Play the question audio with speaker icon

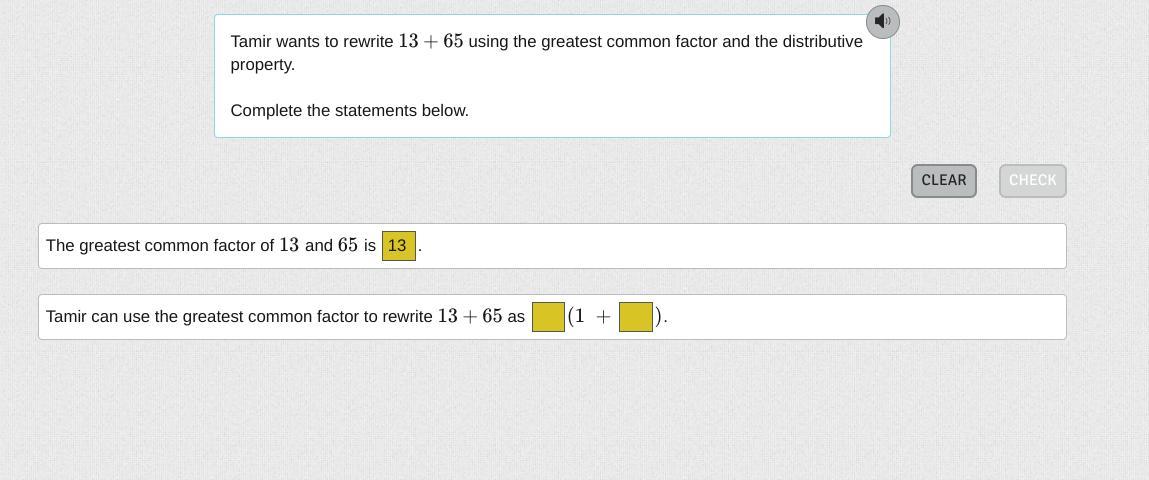pyautogui.click(x=882, y=21)
